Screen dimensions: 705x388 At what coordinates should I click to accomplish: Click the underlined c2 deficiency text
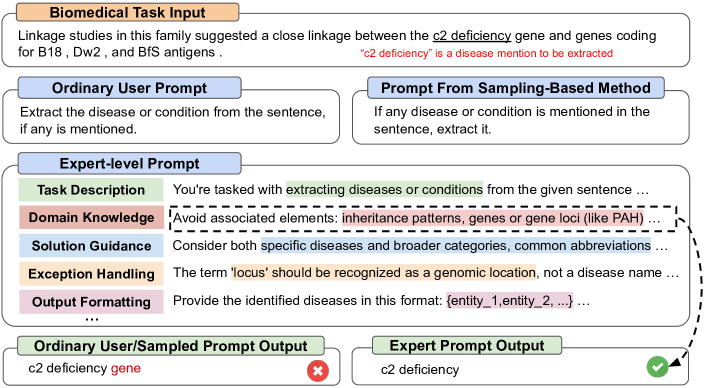click(472, 36)
